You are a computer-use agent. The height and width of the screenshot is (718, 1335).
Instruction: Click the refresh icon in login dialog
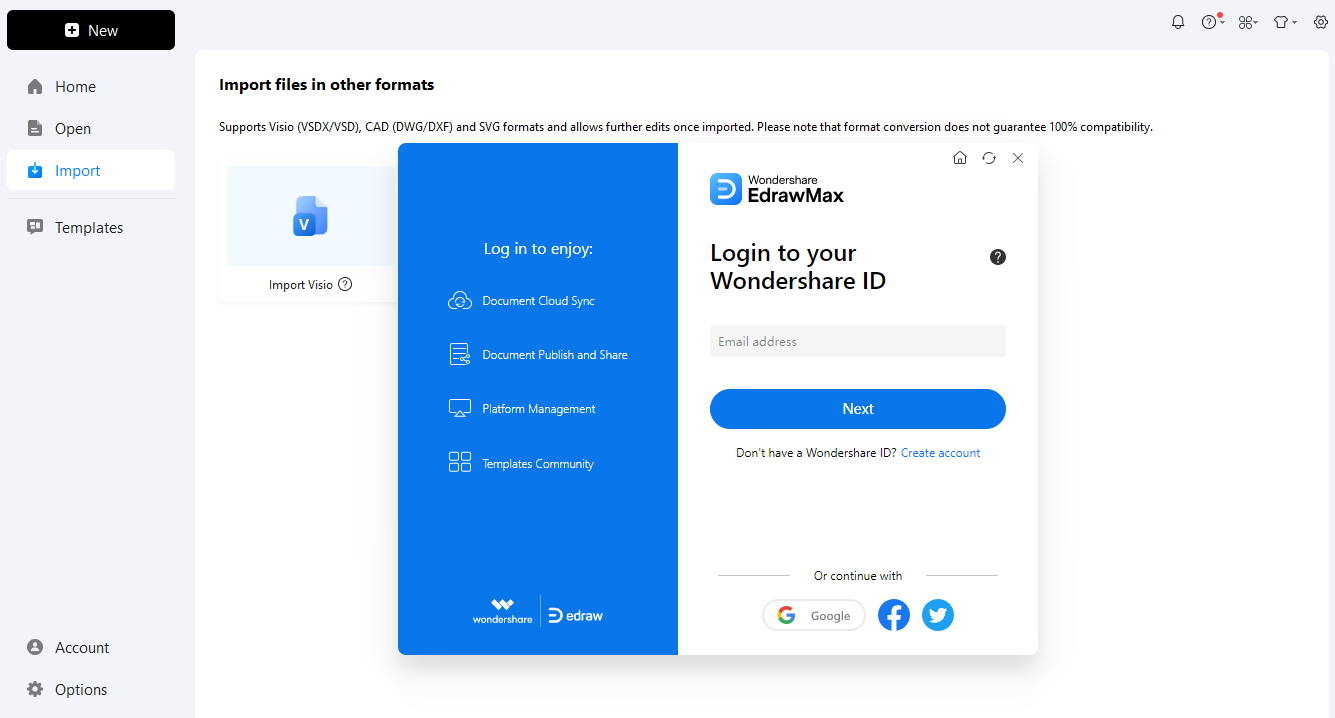(x=989, y=158)
